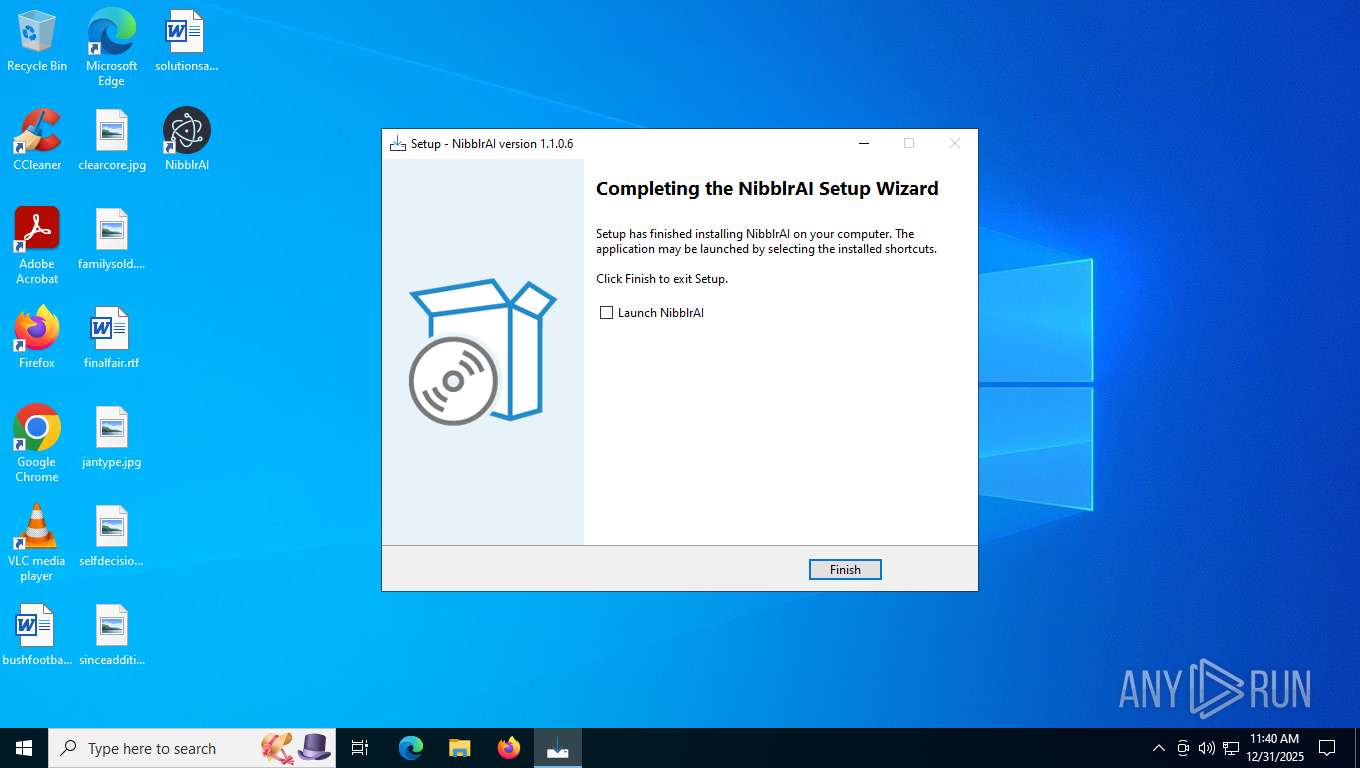
Task: Select the NibblrAI desktop shortcut
Action: pyautogui.click(x=187, y=140)
